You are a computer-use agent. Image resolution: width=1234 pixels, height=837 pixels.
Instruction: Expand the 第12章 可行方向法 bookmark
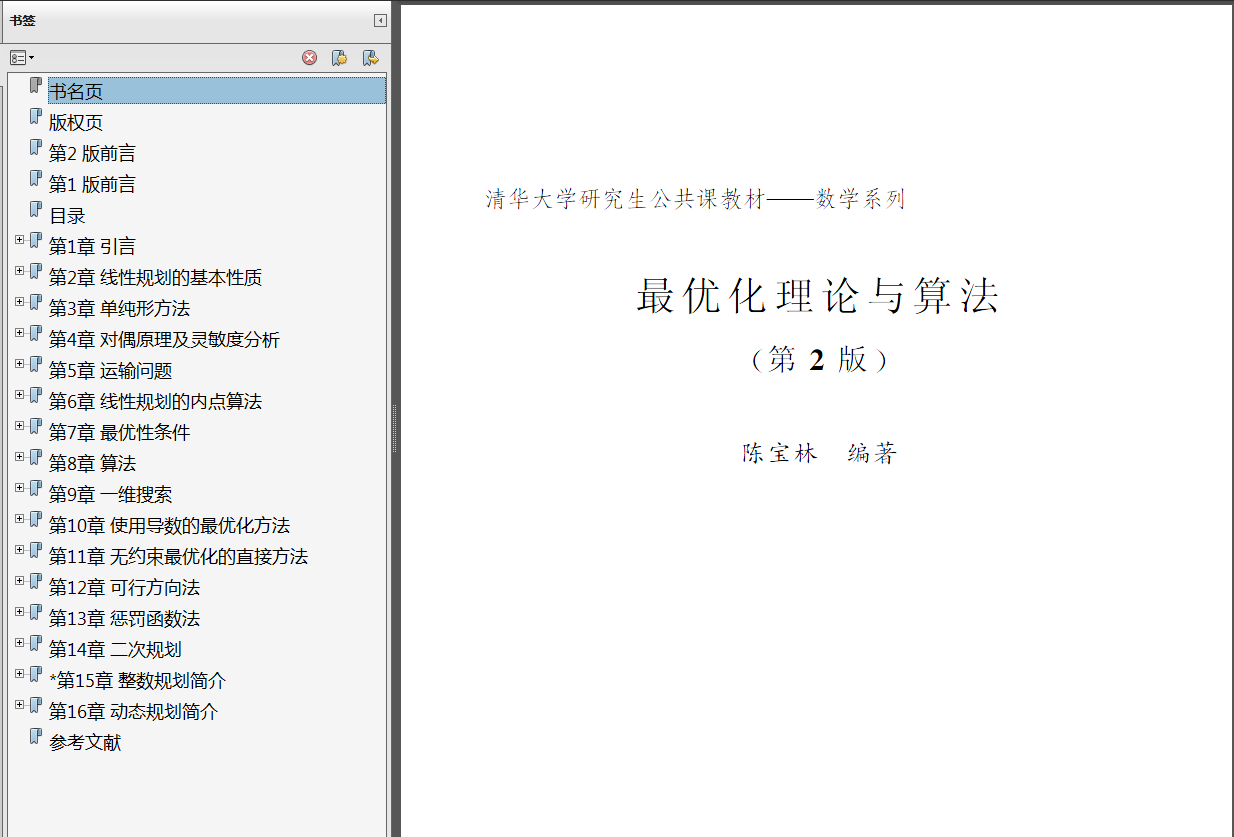tap(19, 581)
